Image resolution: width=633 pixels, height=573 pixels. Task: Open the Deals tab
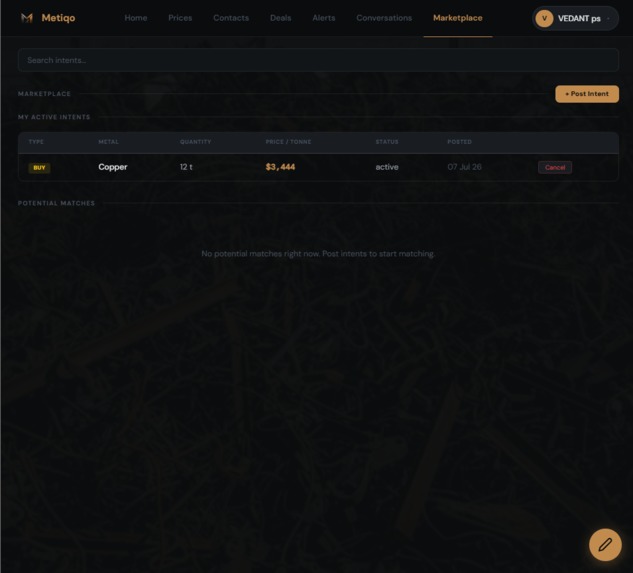(281, 18)
